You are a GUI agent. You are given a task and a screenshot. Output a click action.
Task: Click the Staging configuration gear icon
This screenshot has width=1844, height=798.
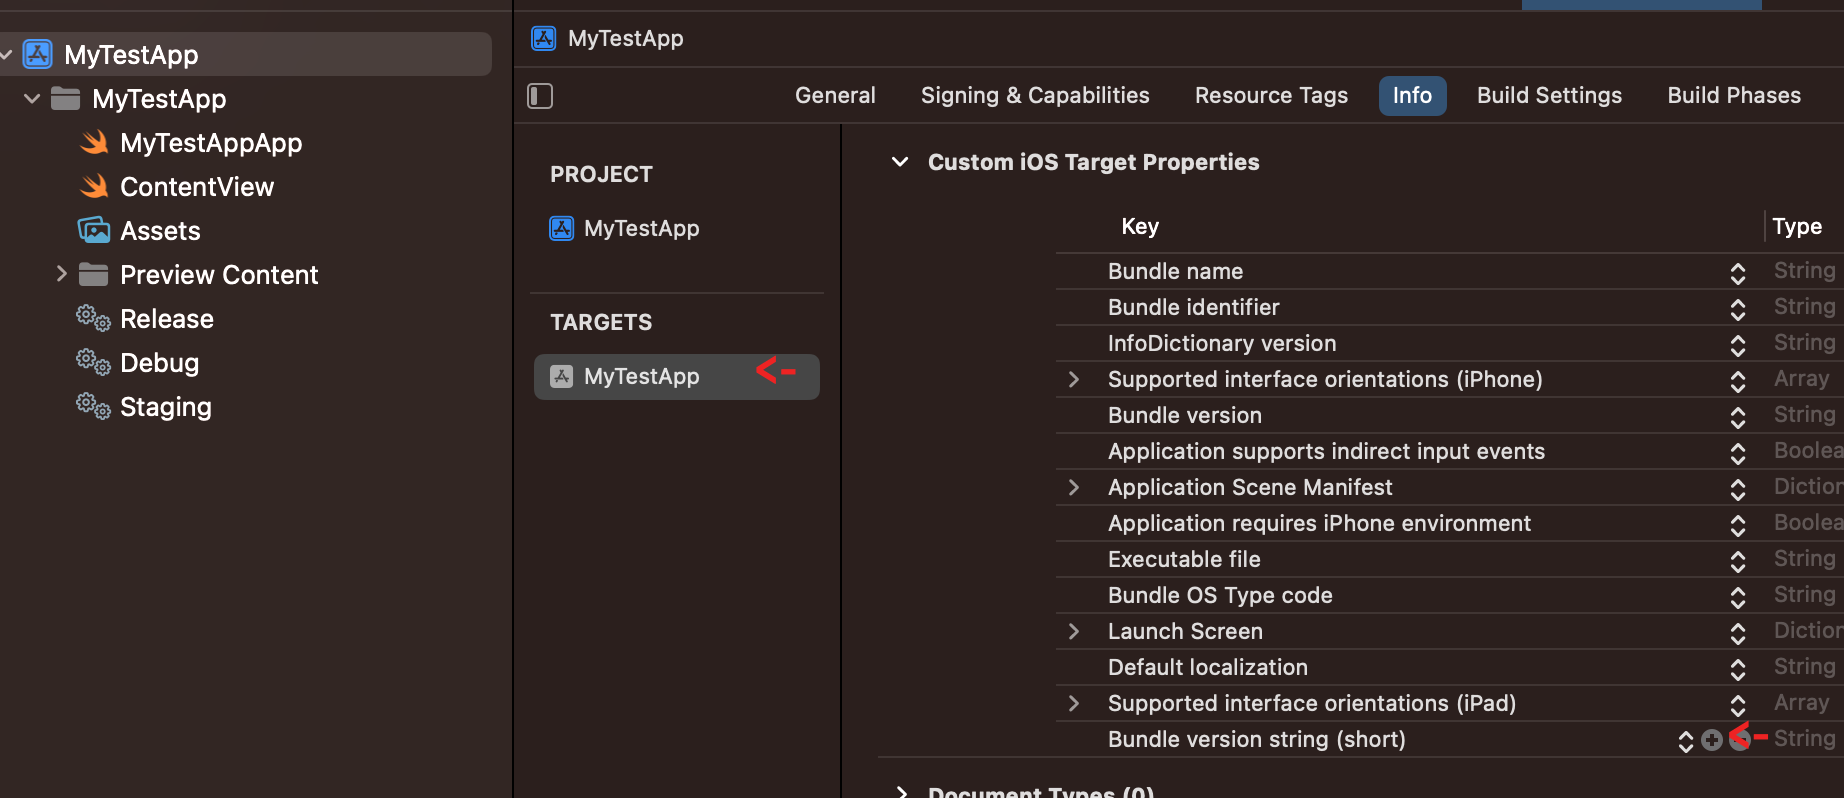click(x=93, y=407)
